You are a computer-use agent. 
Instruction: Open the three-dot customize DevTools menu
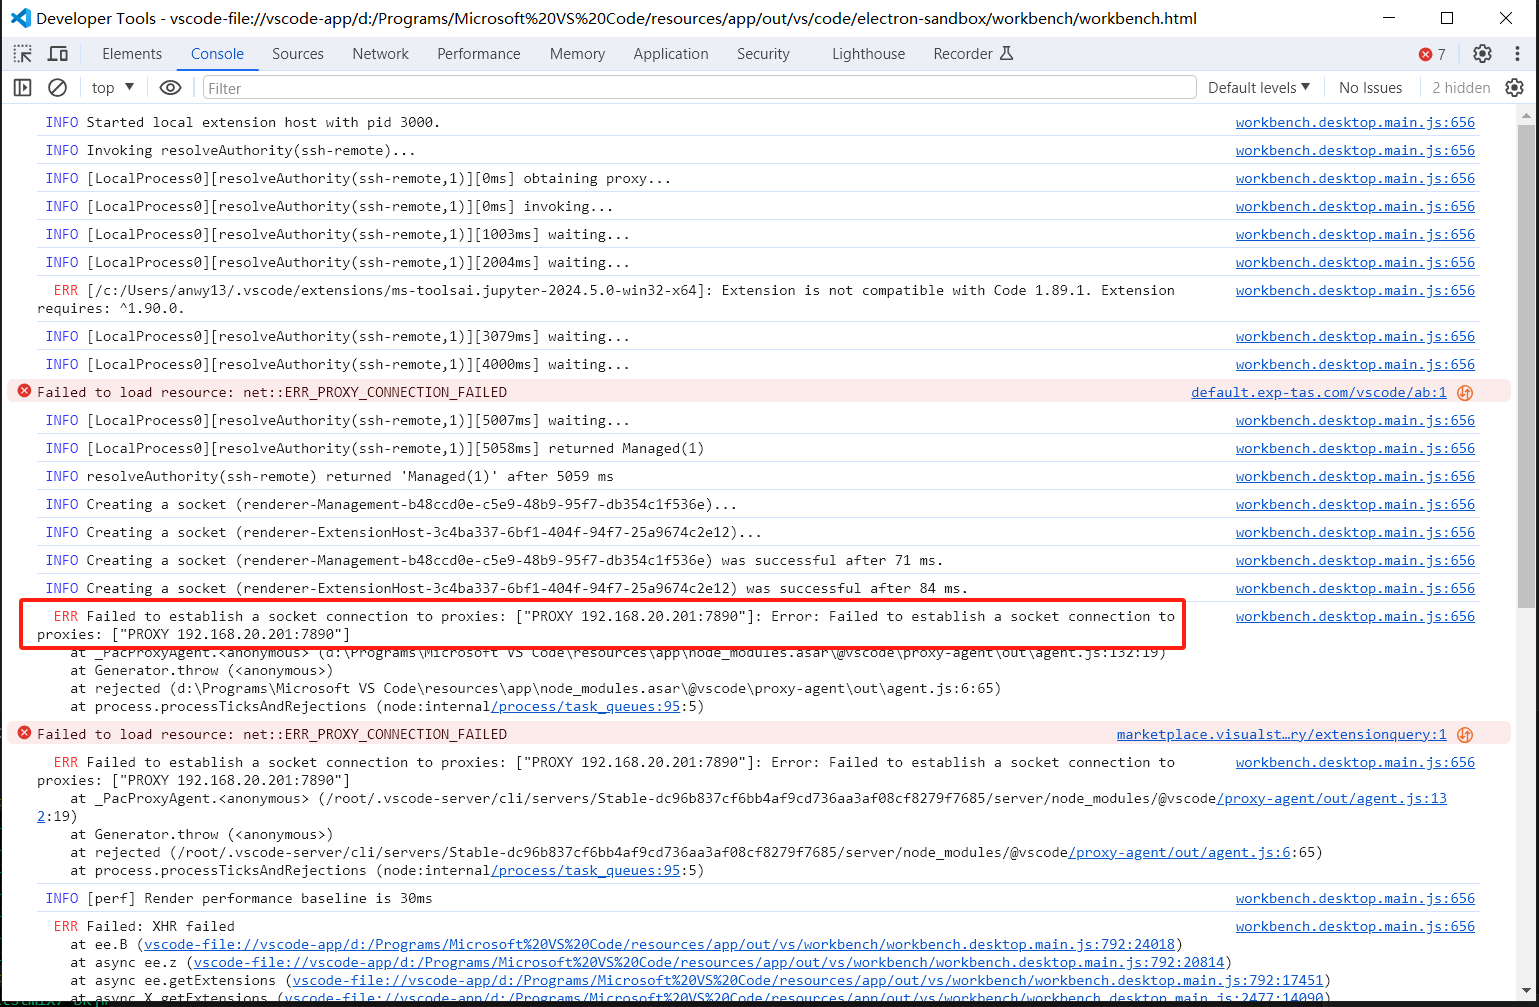[x=1517, y=54]
